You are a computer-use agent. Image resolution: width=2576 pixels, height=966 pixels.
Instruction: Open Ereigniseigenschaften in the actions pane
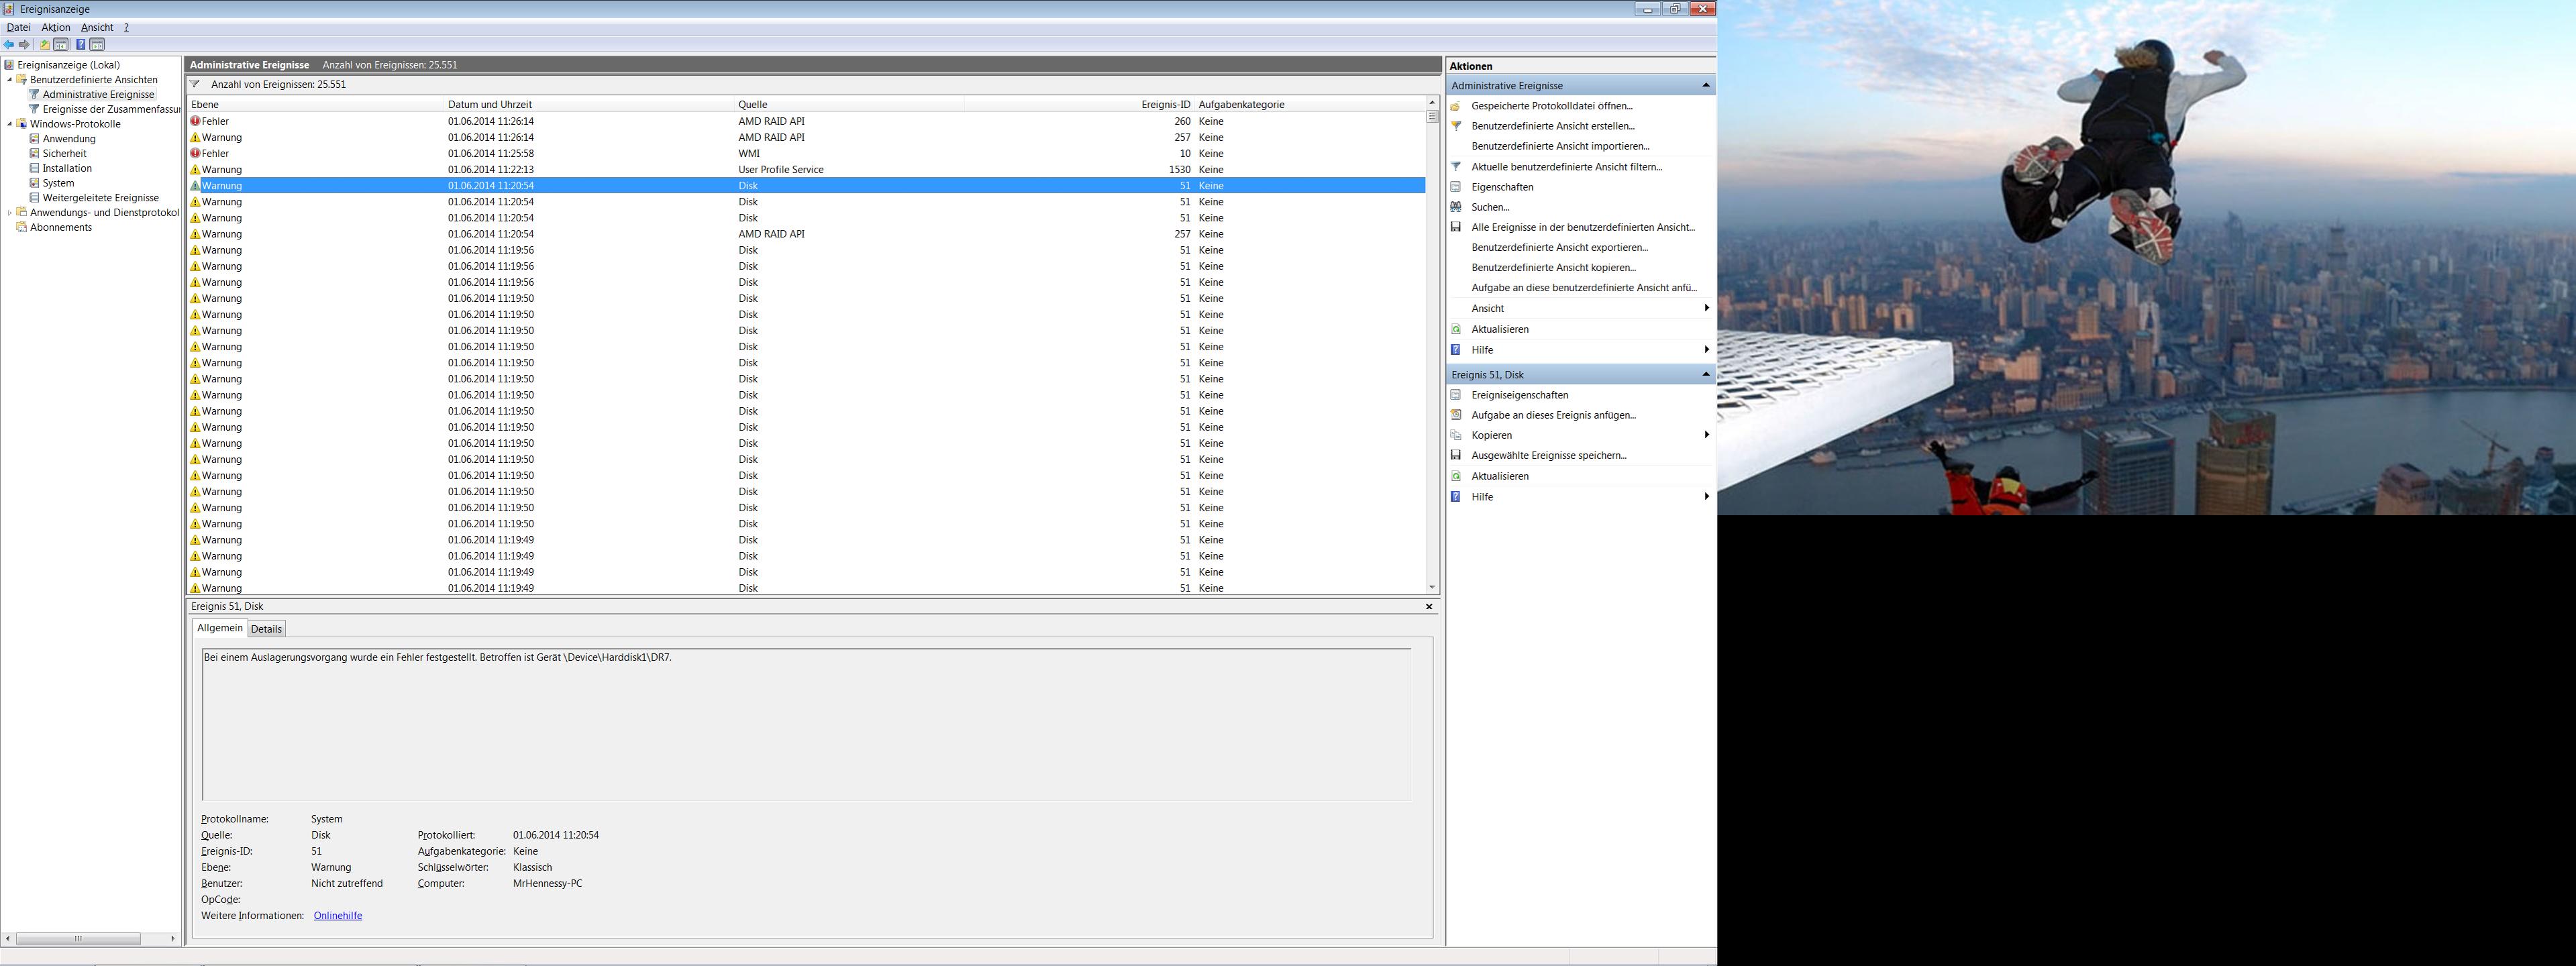(x=1519, y=395)
